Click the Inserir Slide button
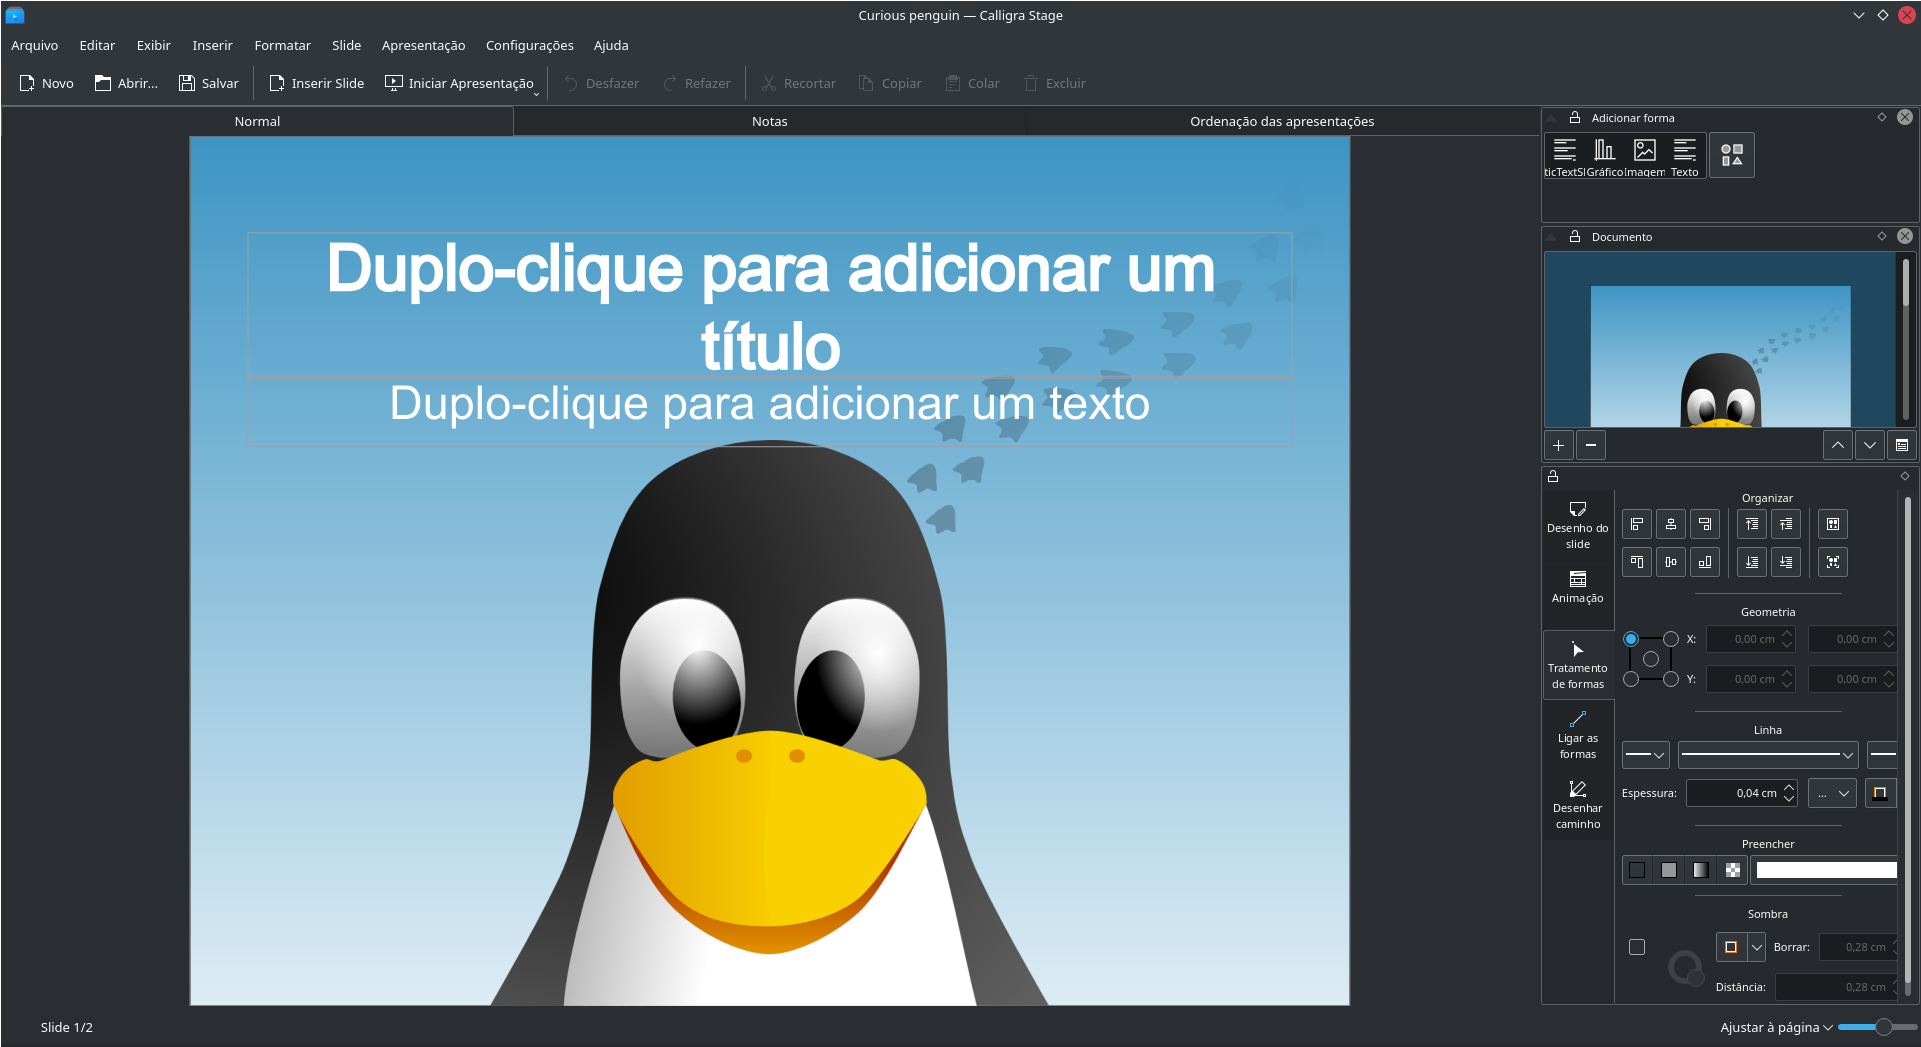The height and width of the screenshot is (1047, 1921). [x=316, y=83]
